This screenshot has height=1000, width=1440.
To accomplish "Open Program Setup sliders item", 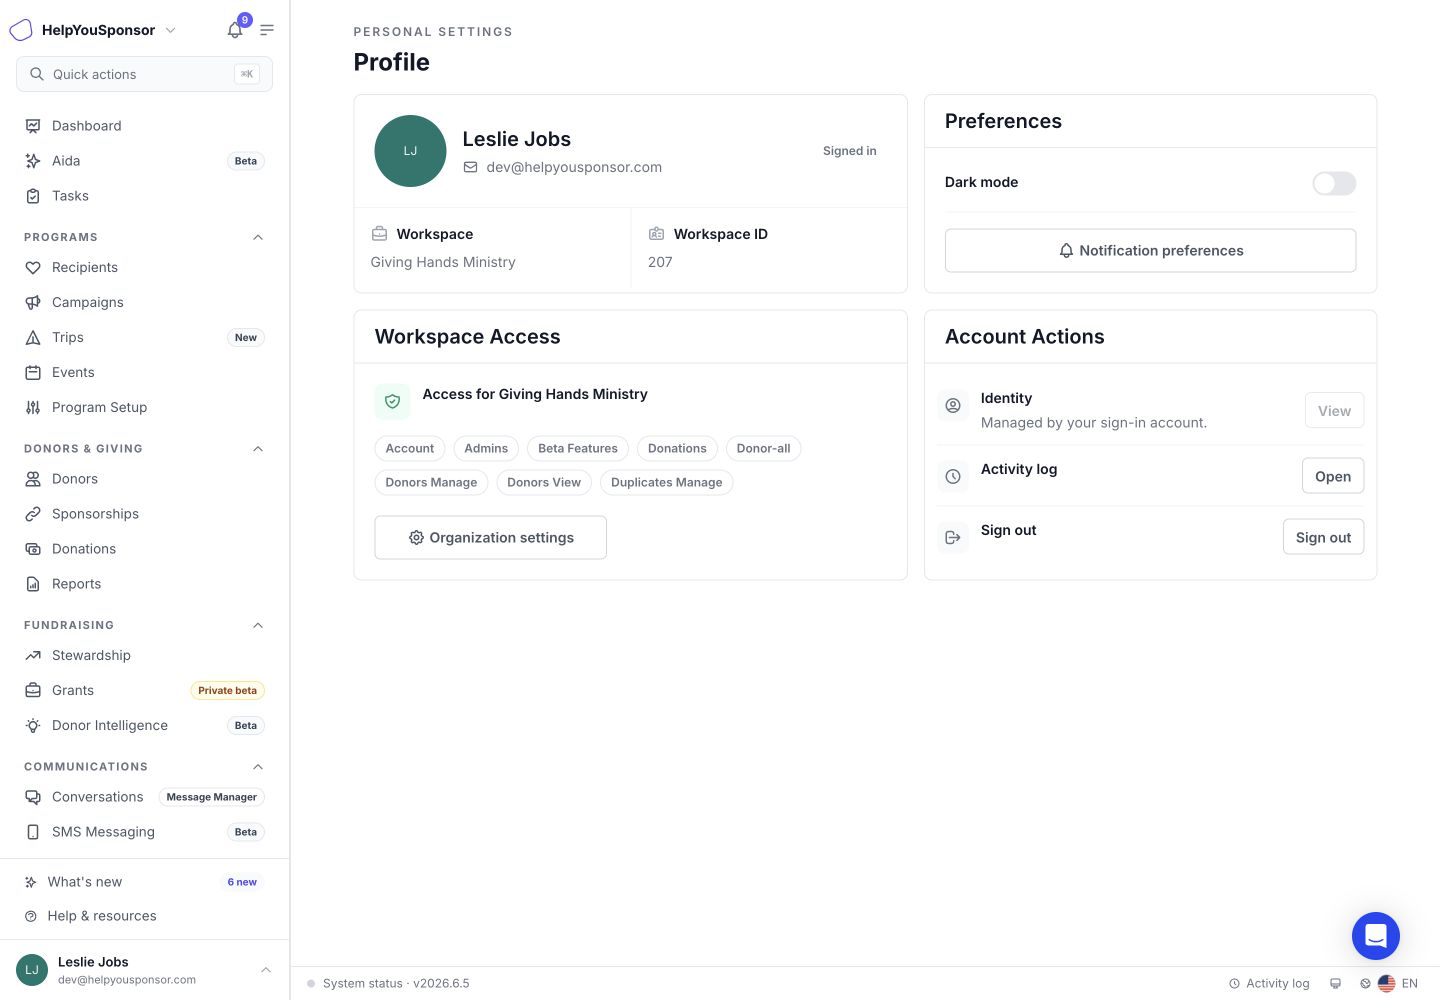I will click(144, 407).
